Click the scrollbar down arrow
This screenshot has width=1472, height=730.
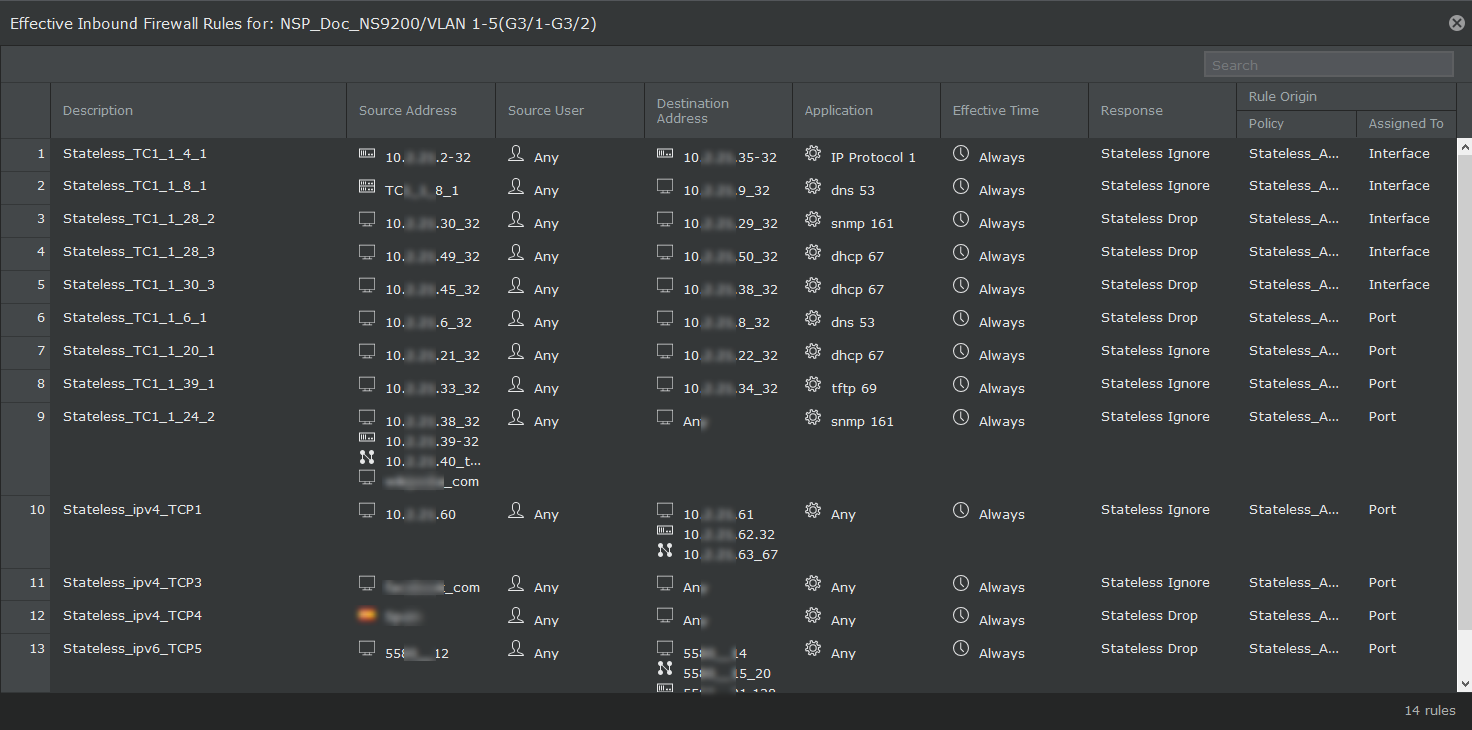pyautogui.click(x=1464, y=684)
